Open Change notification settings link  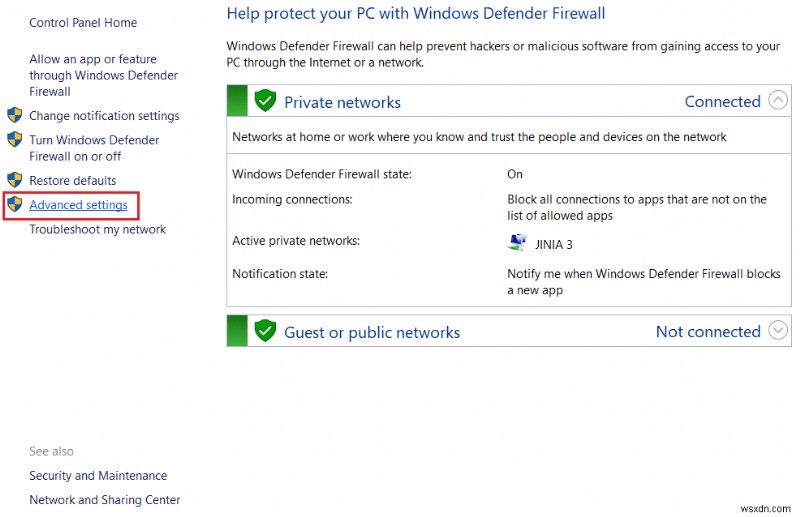pyautogui.click(x=104, y=116)
